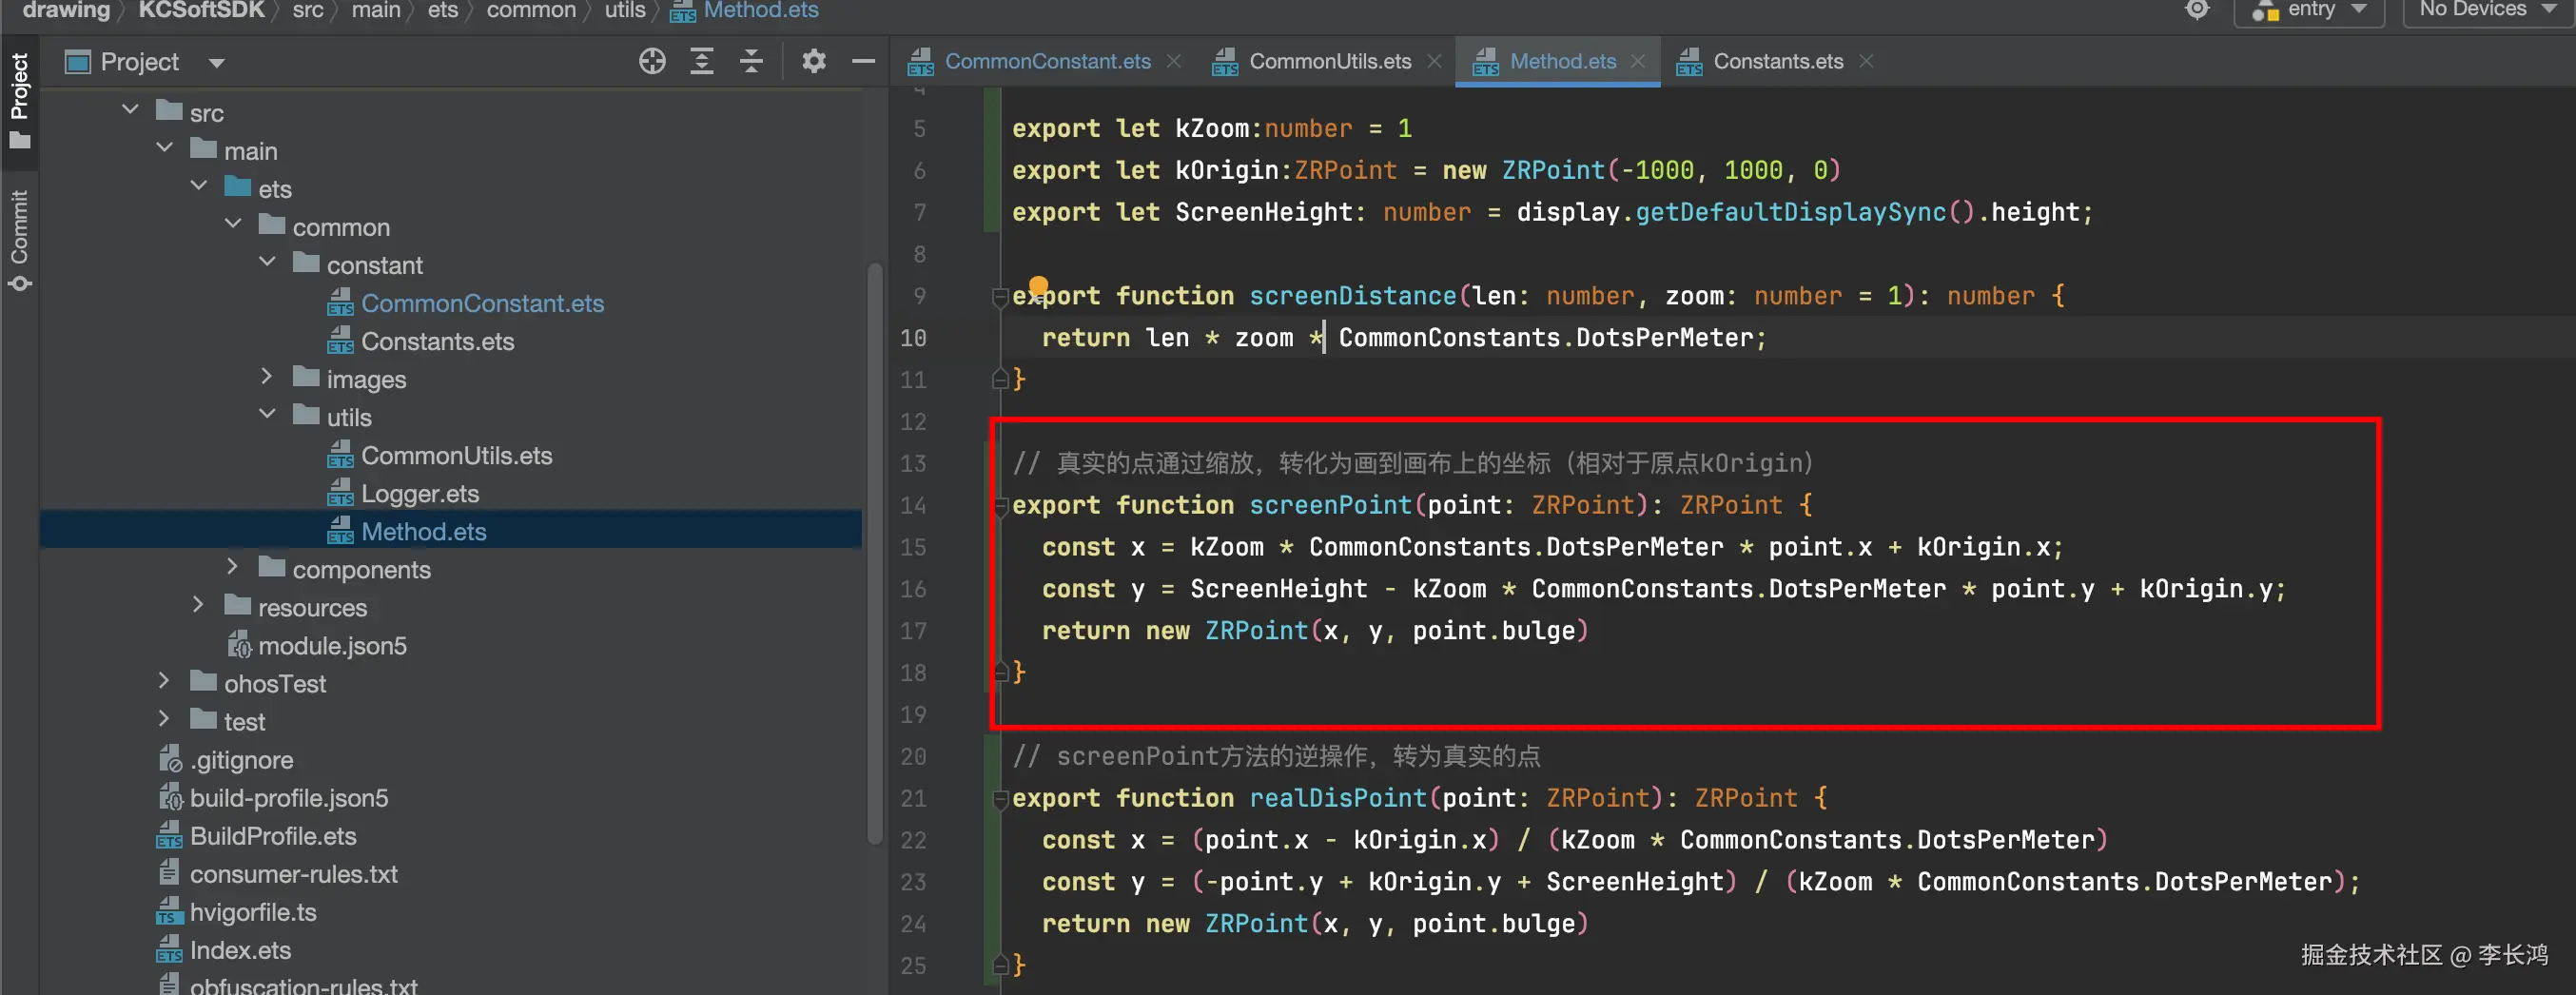Viewport: 2576px width, 995px height.
Task: Open Logger.ets file in tree
Action: pyautogui.click(x=419, y=493)
